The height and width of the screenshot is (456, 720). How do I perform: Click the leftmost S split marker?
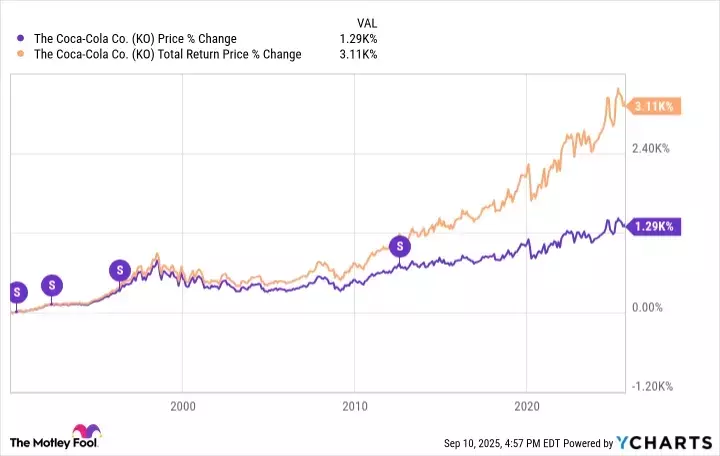point(16,292)
